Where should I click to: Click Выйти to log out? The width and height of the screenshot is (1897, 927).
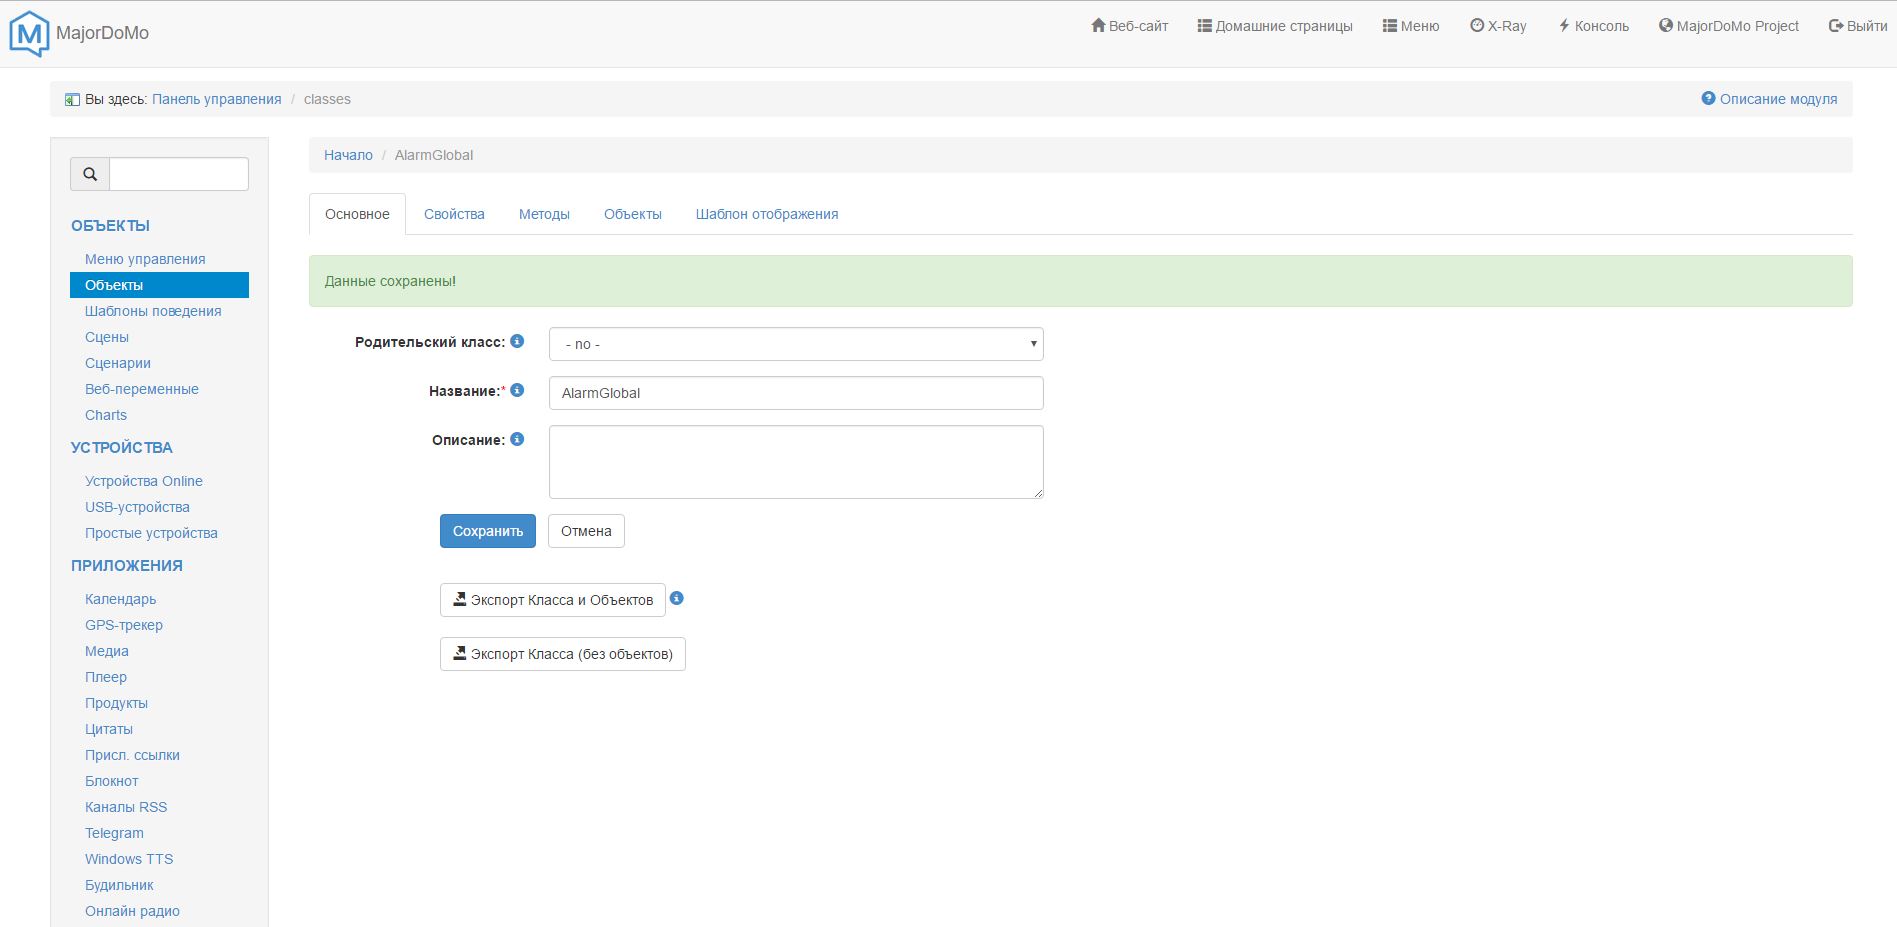(1858, 26)
